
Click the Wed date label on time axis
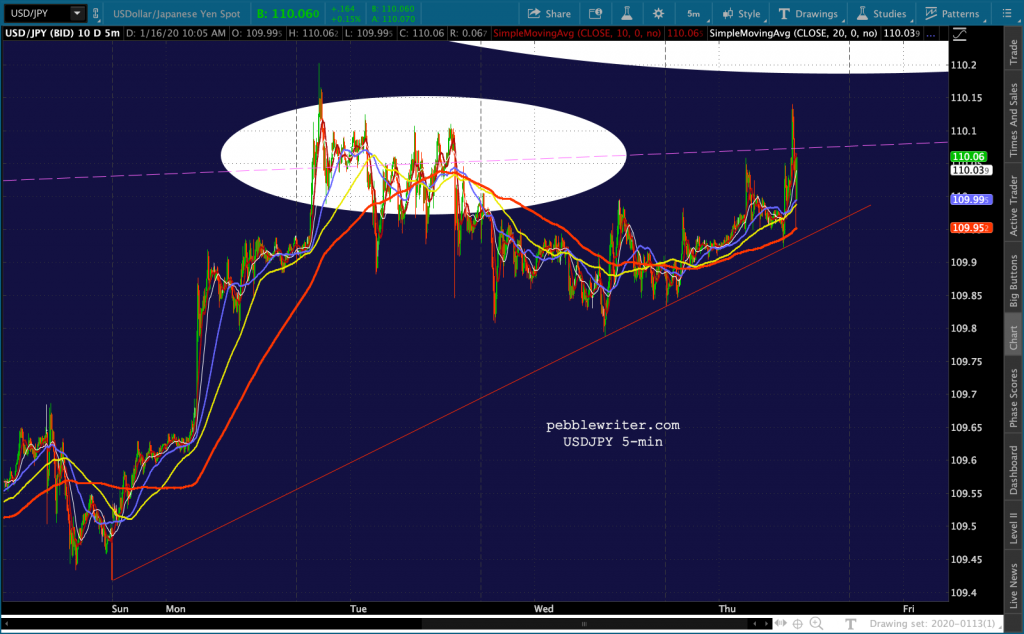tap(543, 609)
